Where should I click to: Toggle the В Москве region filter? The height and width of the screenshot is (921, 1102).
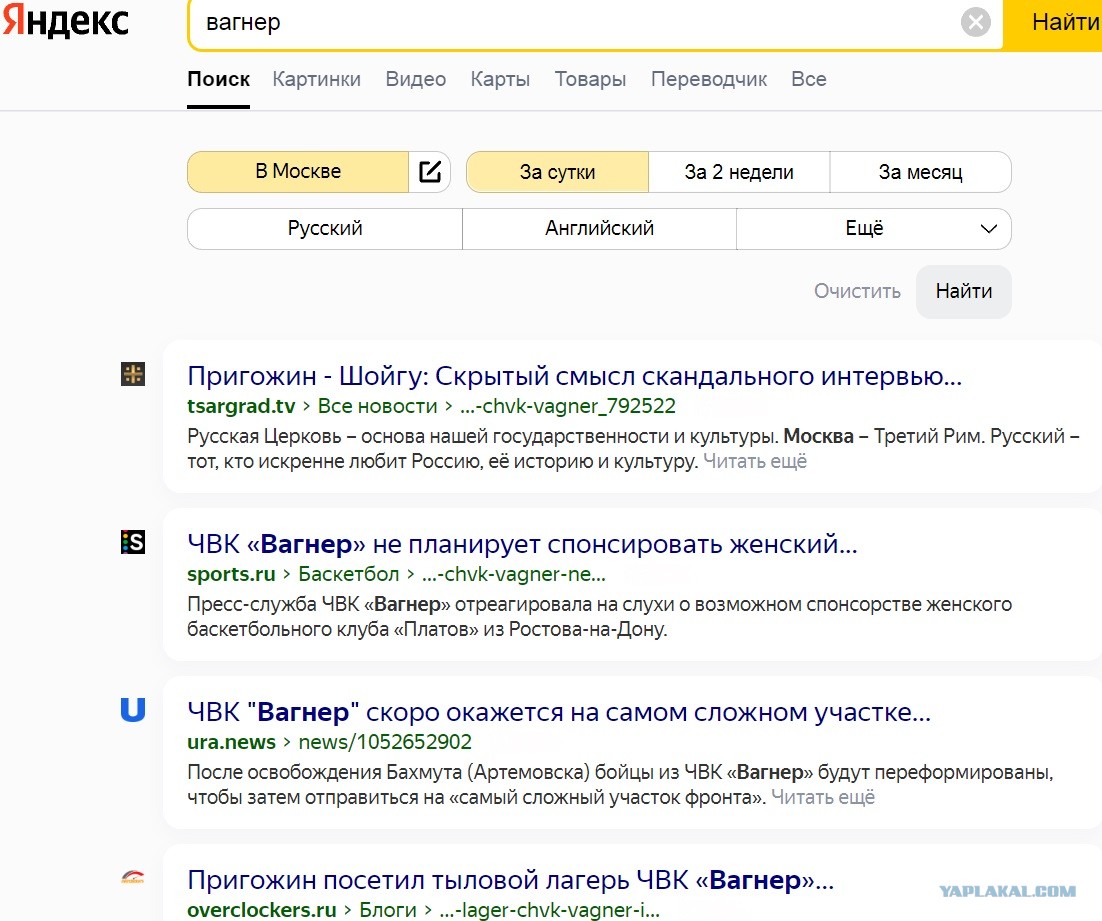(x=298, y=172)
